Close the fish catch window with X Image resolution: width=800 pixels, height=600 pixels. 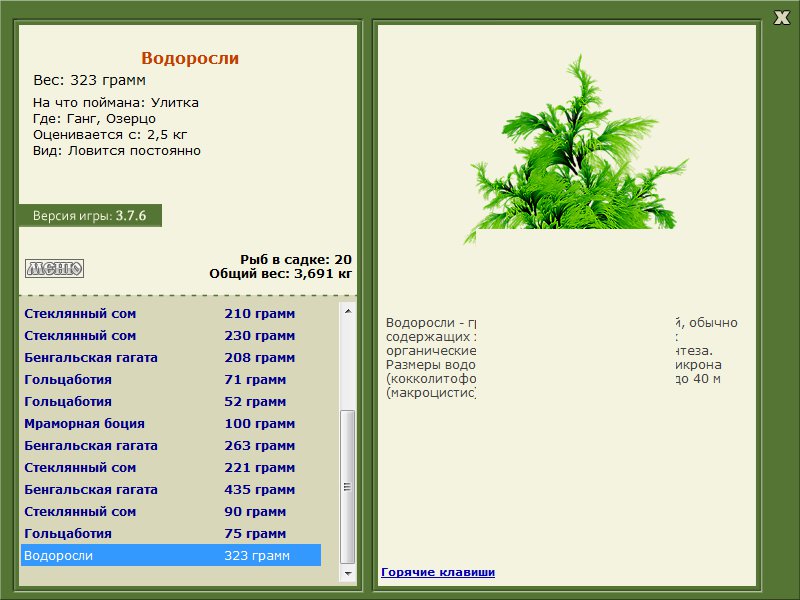[782, 18]
